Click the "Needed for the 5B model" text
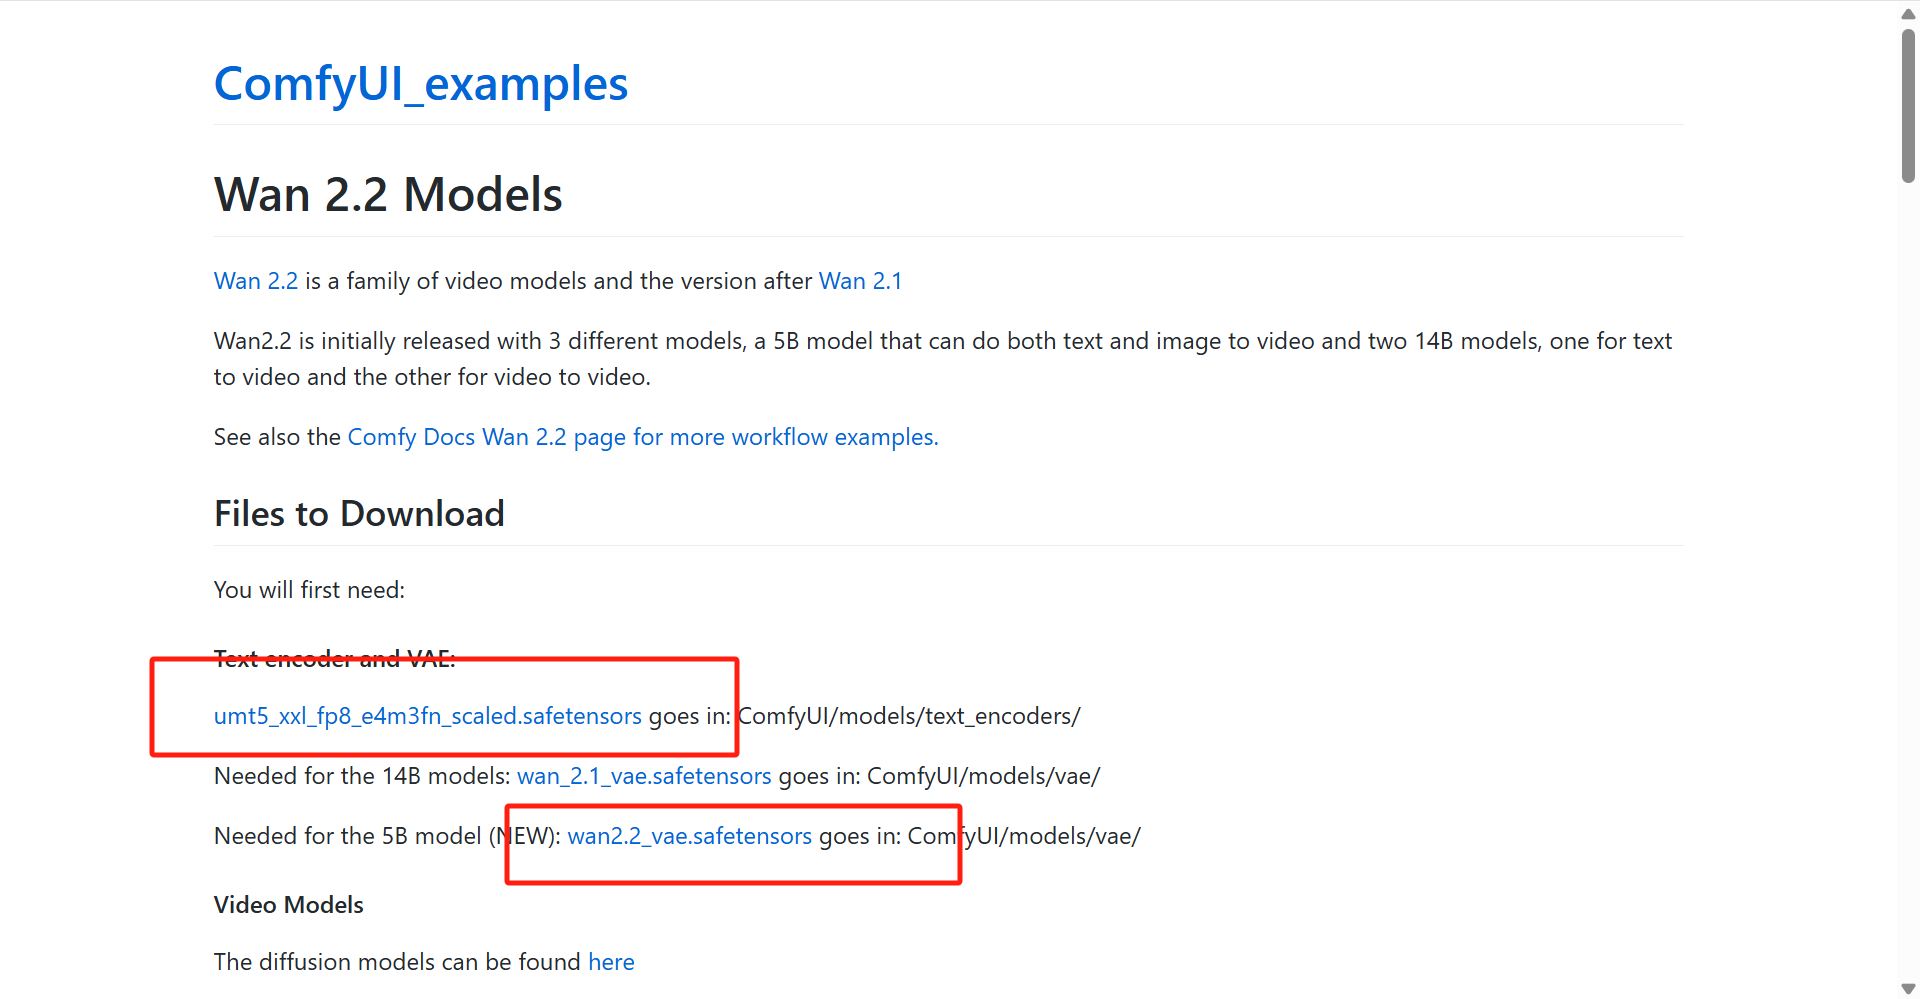1920x999 pixels. click(x=347, y=836)
